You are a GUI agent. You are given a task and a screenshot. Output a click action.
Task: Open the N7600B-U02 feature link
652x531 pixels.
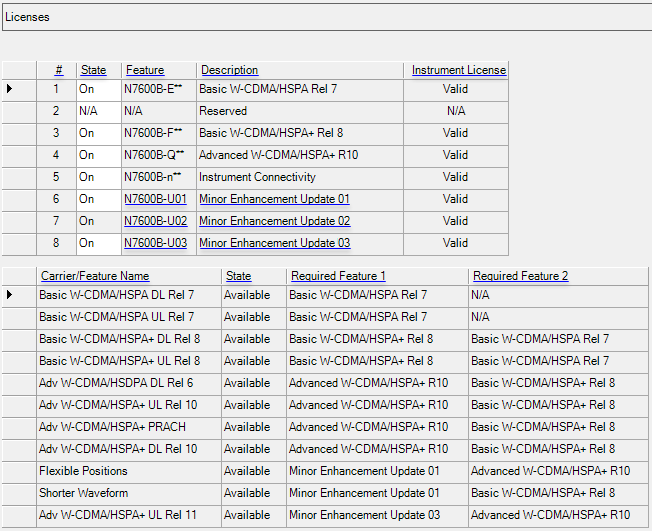point(156,221)
